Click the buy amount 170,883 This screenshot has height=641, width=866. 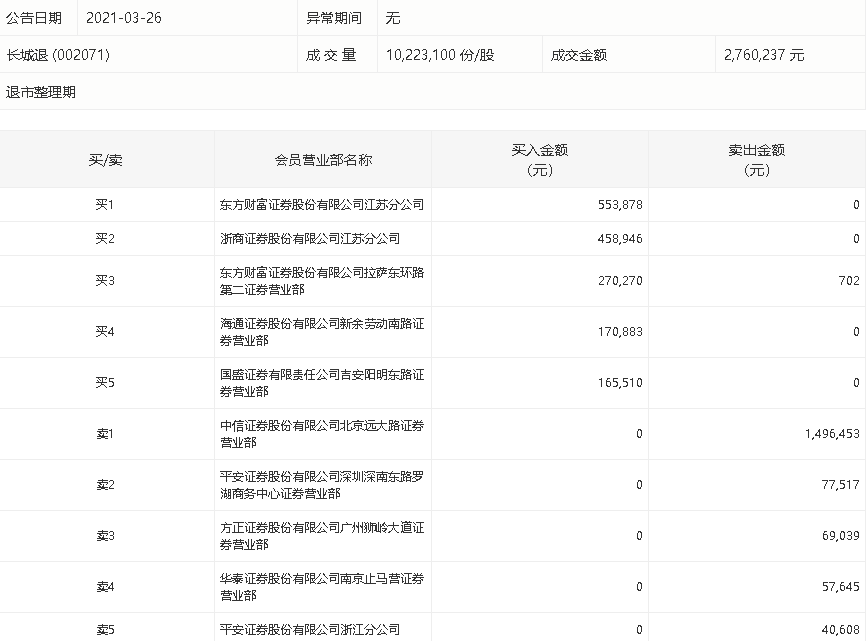tap(620, 331)
